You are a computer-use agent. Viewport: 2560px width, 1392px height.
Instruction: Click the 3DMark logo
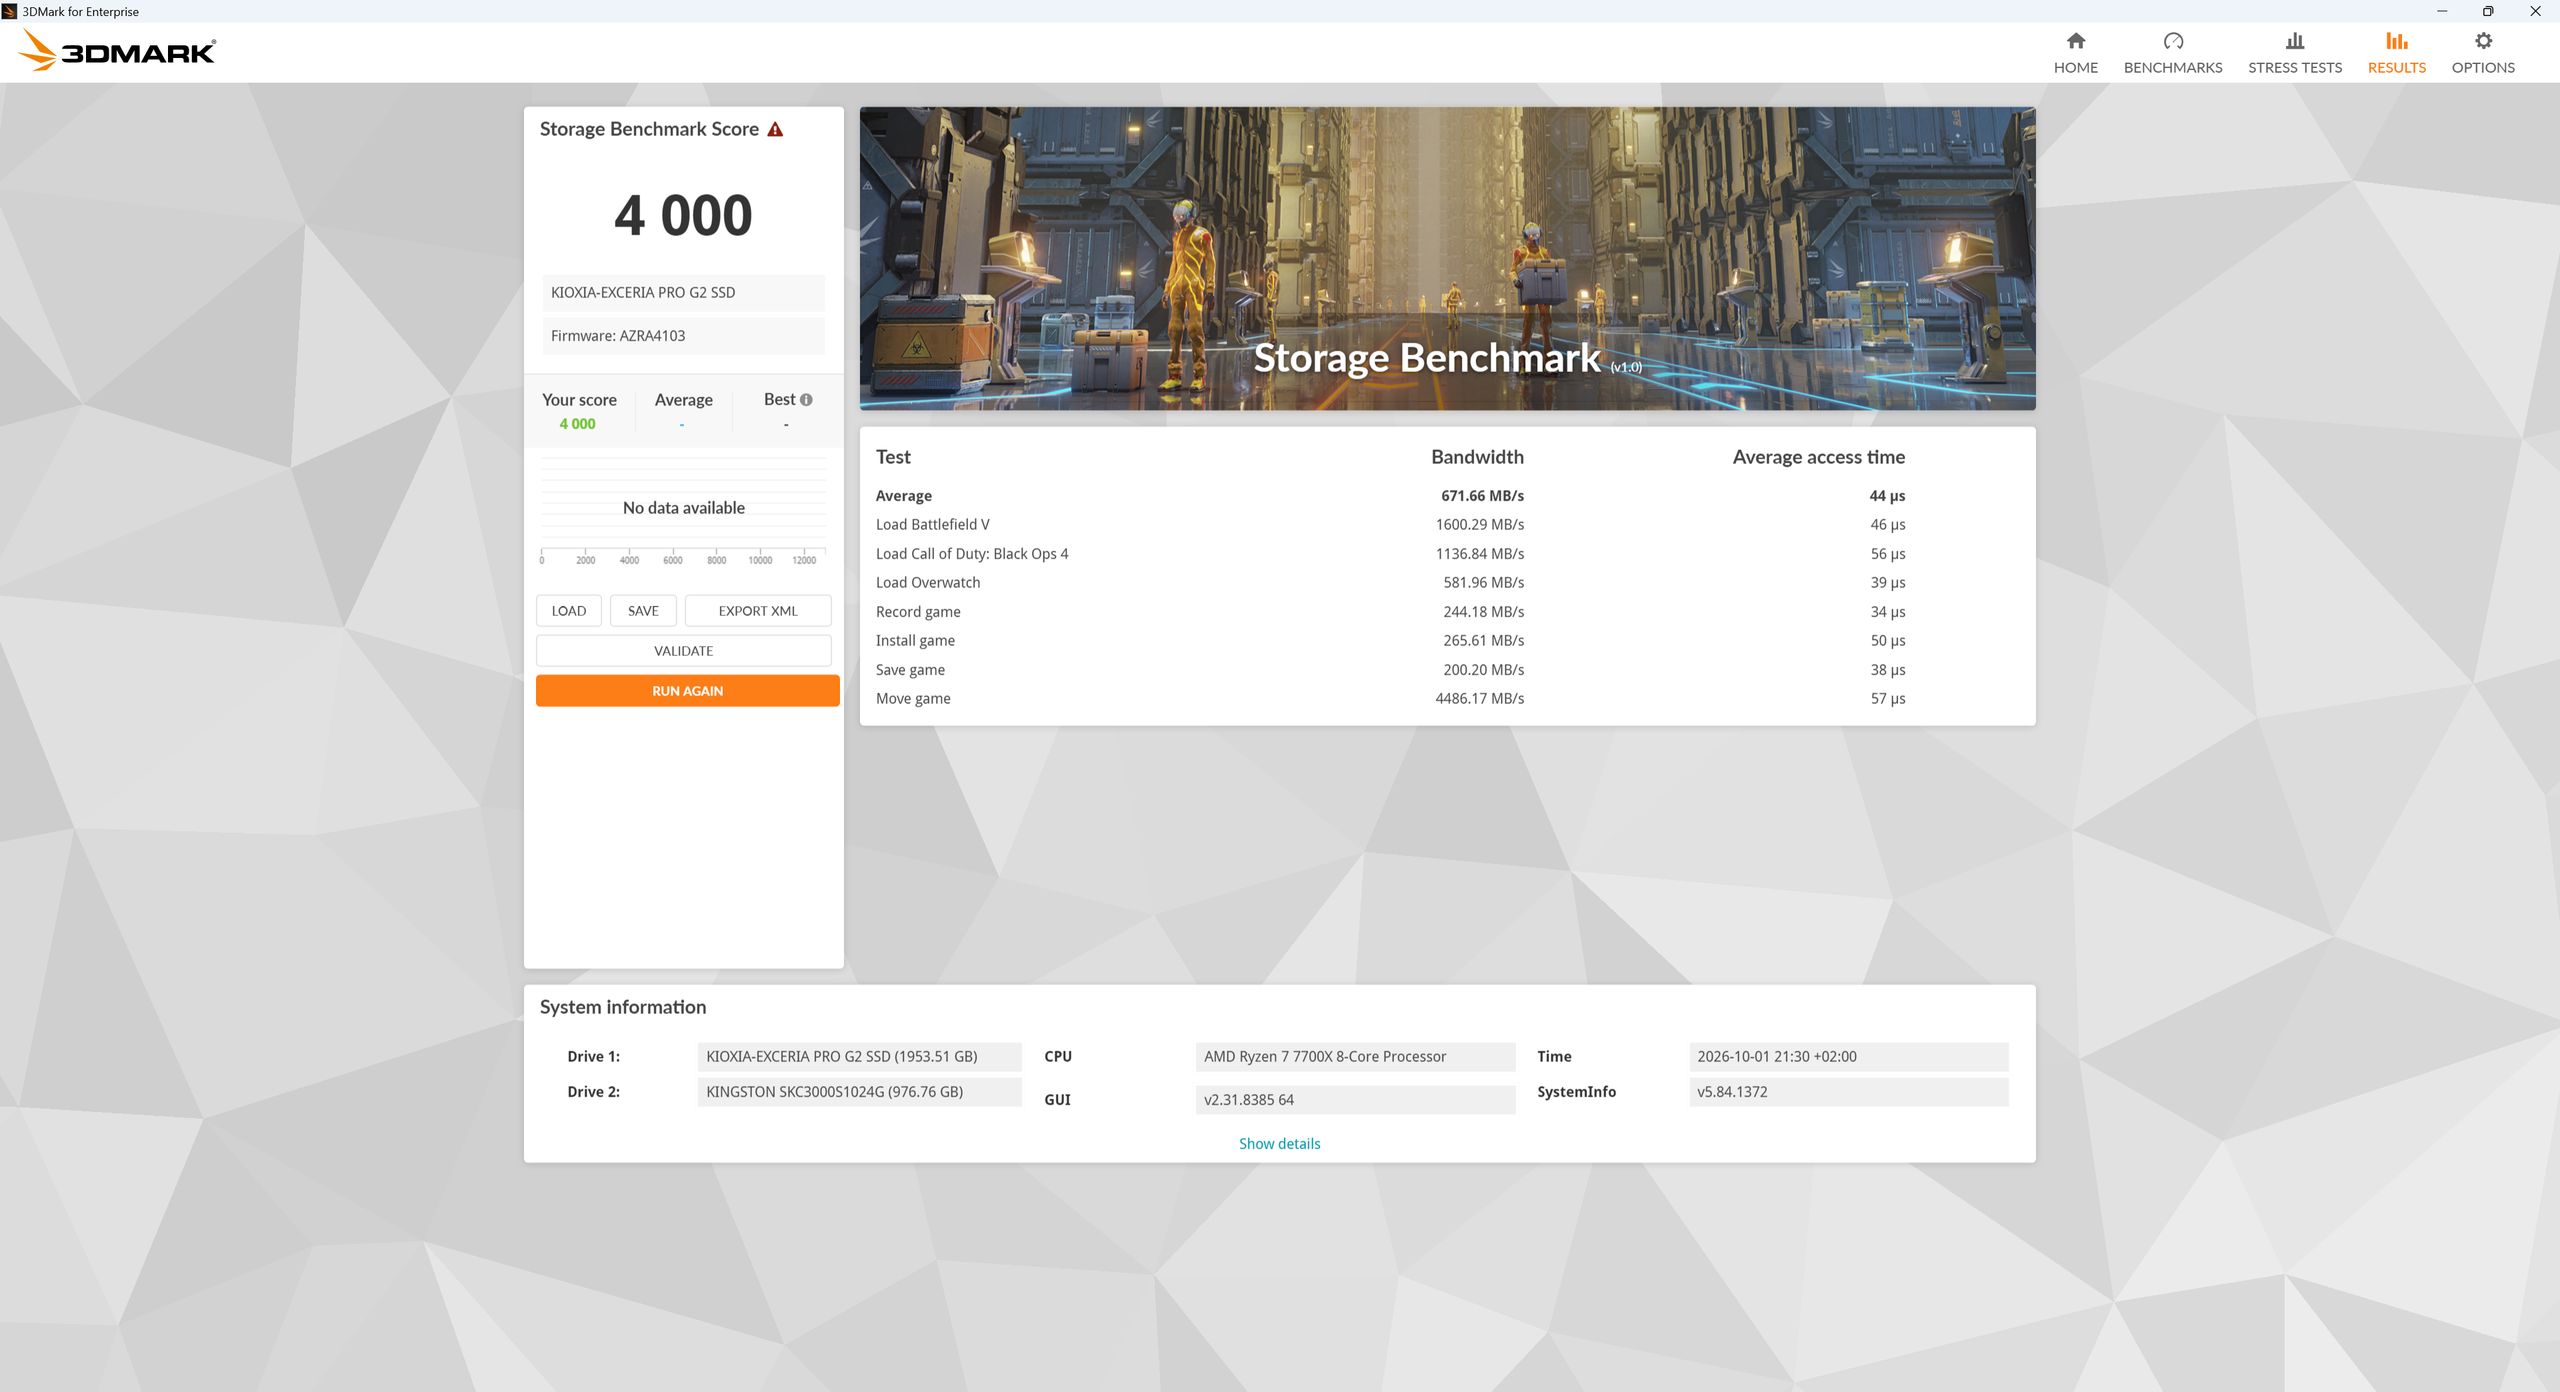[x=116, y=50]
